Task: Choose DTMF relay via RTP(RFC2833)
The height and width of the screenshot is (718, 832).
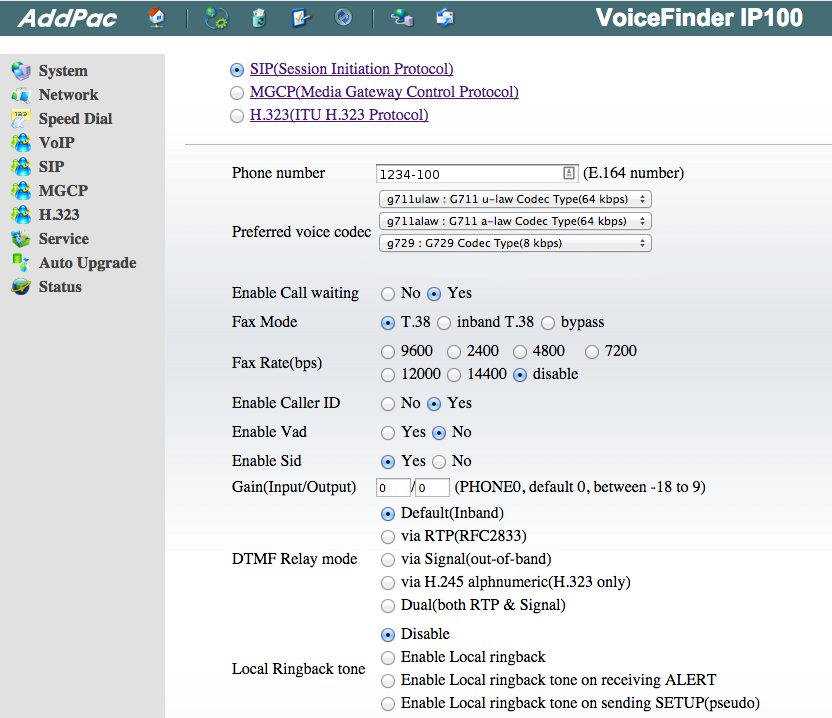Action: (388, 536)
